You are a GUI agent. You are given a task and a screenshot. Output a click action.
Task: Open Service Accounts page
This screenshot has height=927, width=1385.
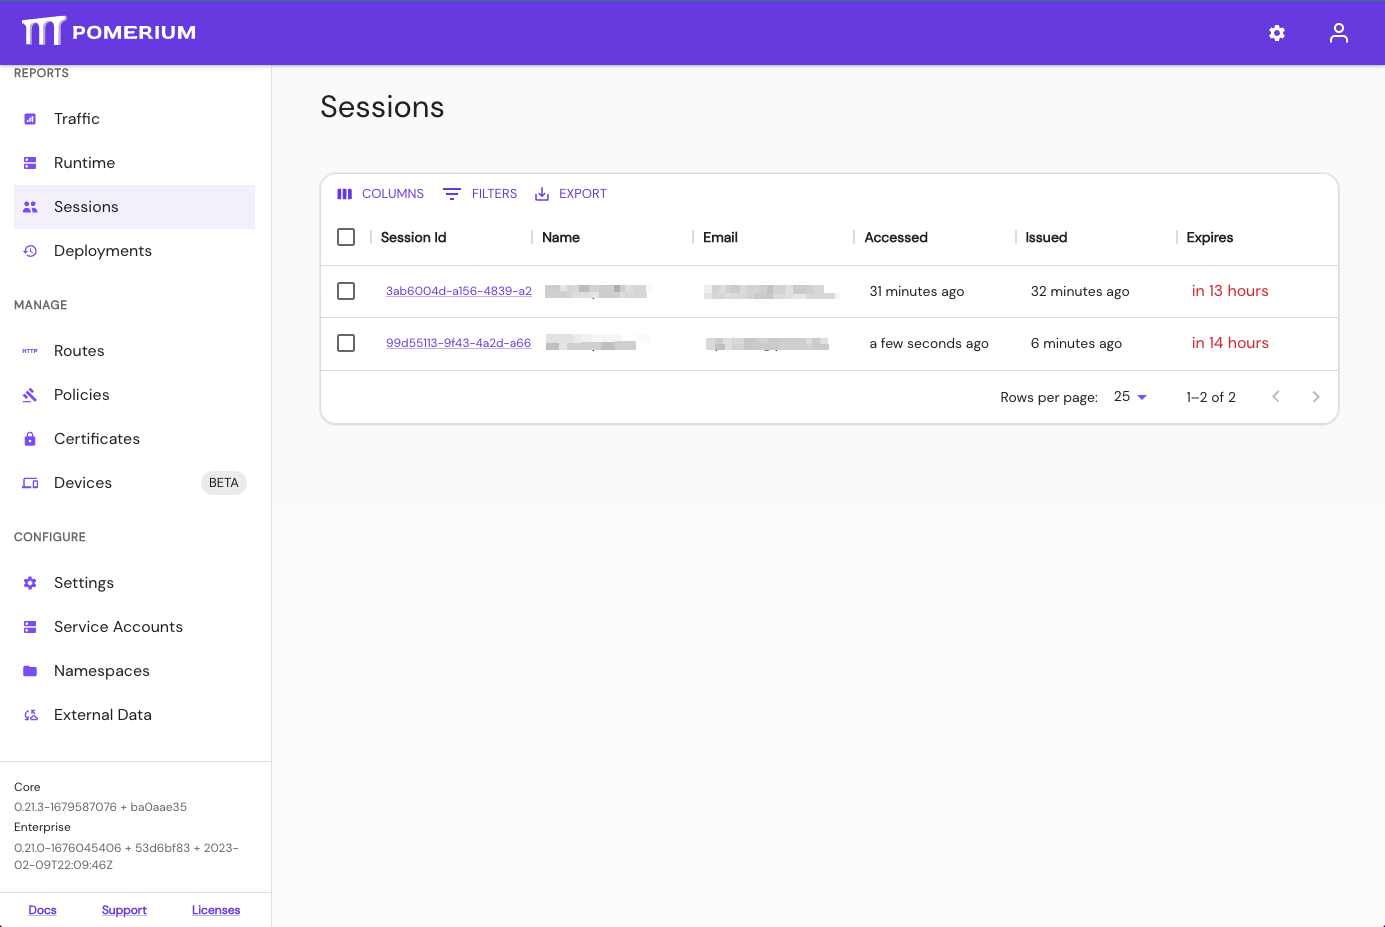[x=134, y=627]
